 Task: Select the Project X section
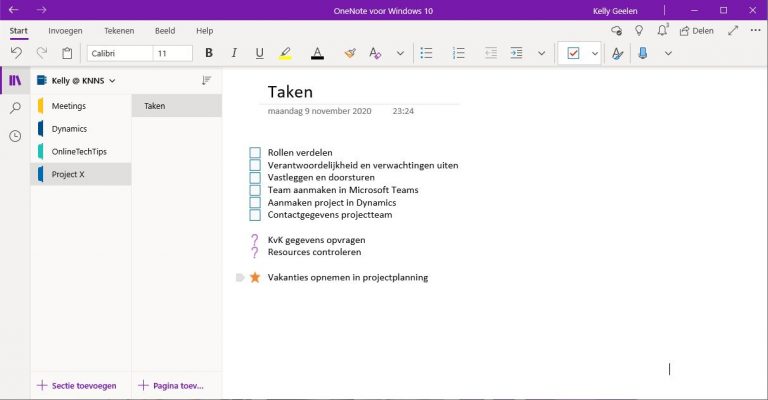[x=81, y=174]
